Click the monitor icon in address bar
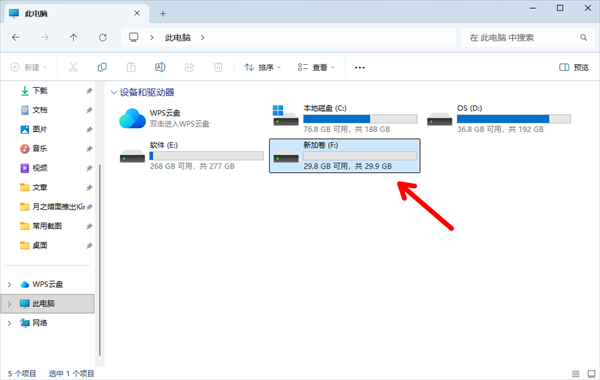This screenshot has height=380, width=600. 134,37
